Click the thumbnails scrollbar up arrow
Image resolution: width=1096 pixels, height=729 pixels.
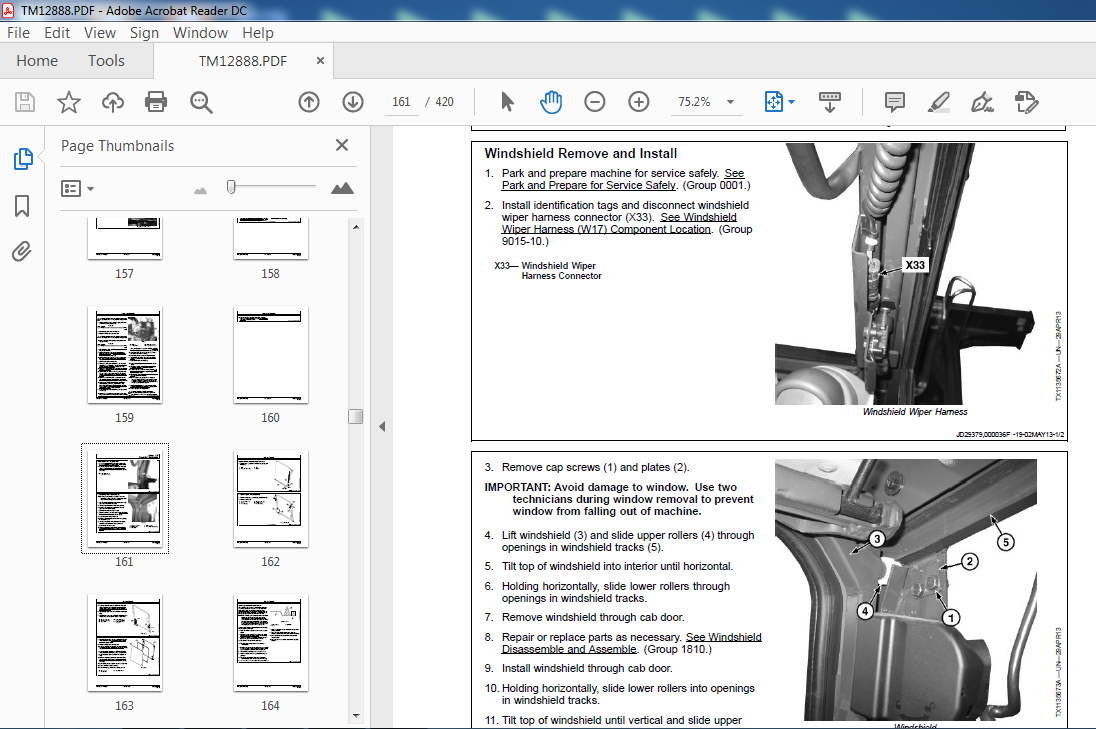(356, 227)
